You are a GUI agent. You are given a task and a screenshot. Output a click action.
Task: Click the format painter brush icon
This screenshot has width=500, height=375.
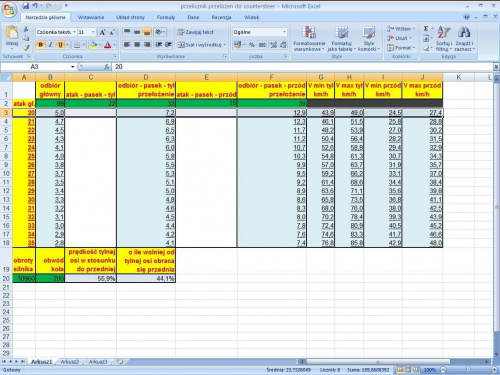26,48
